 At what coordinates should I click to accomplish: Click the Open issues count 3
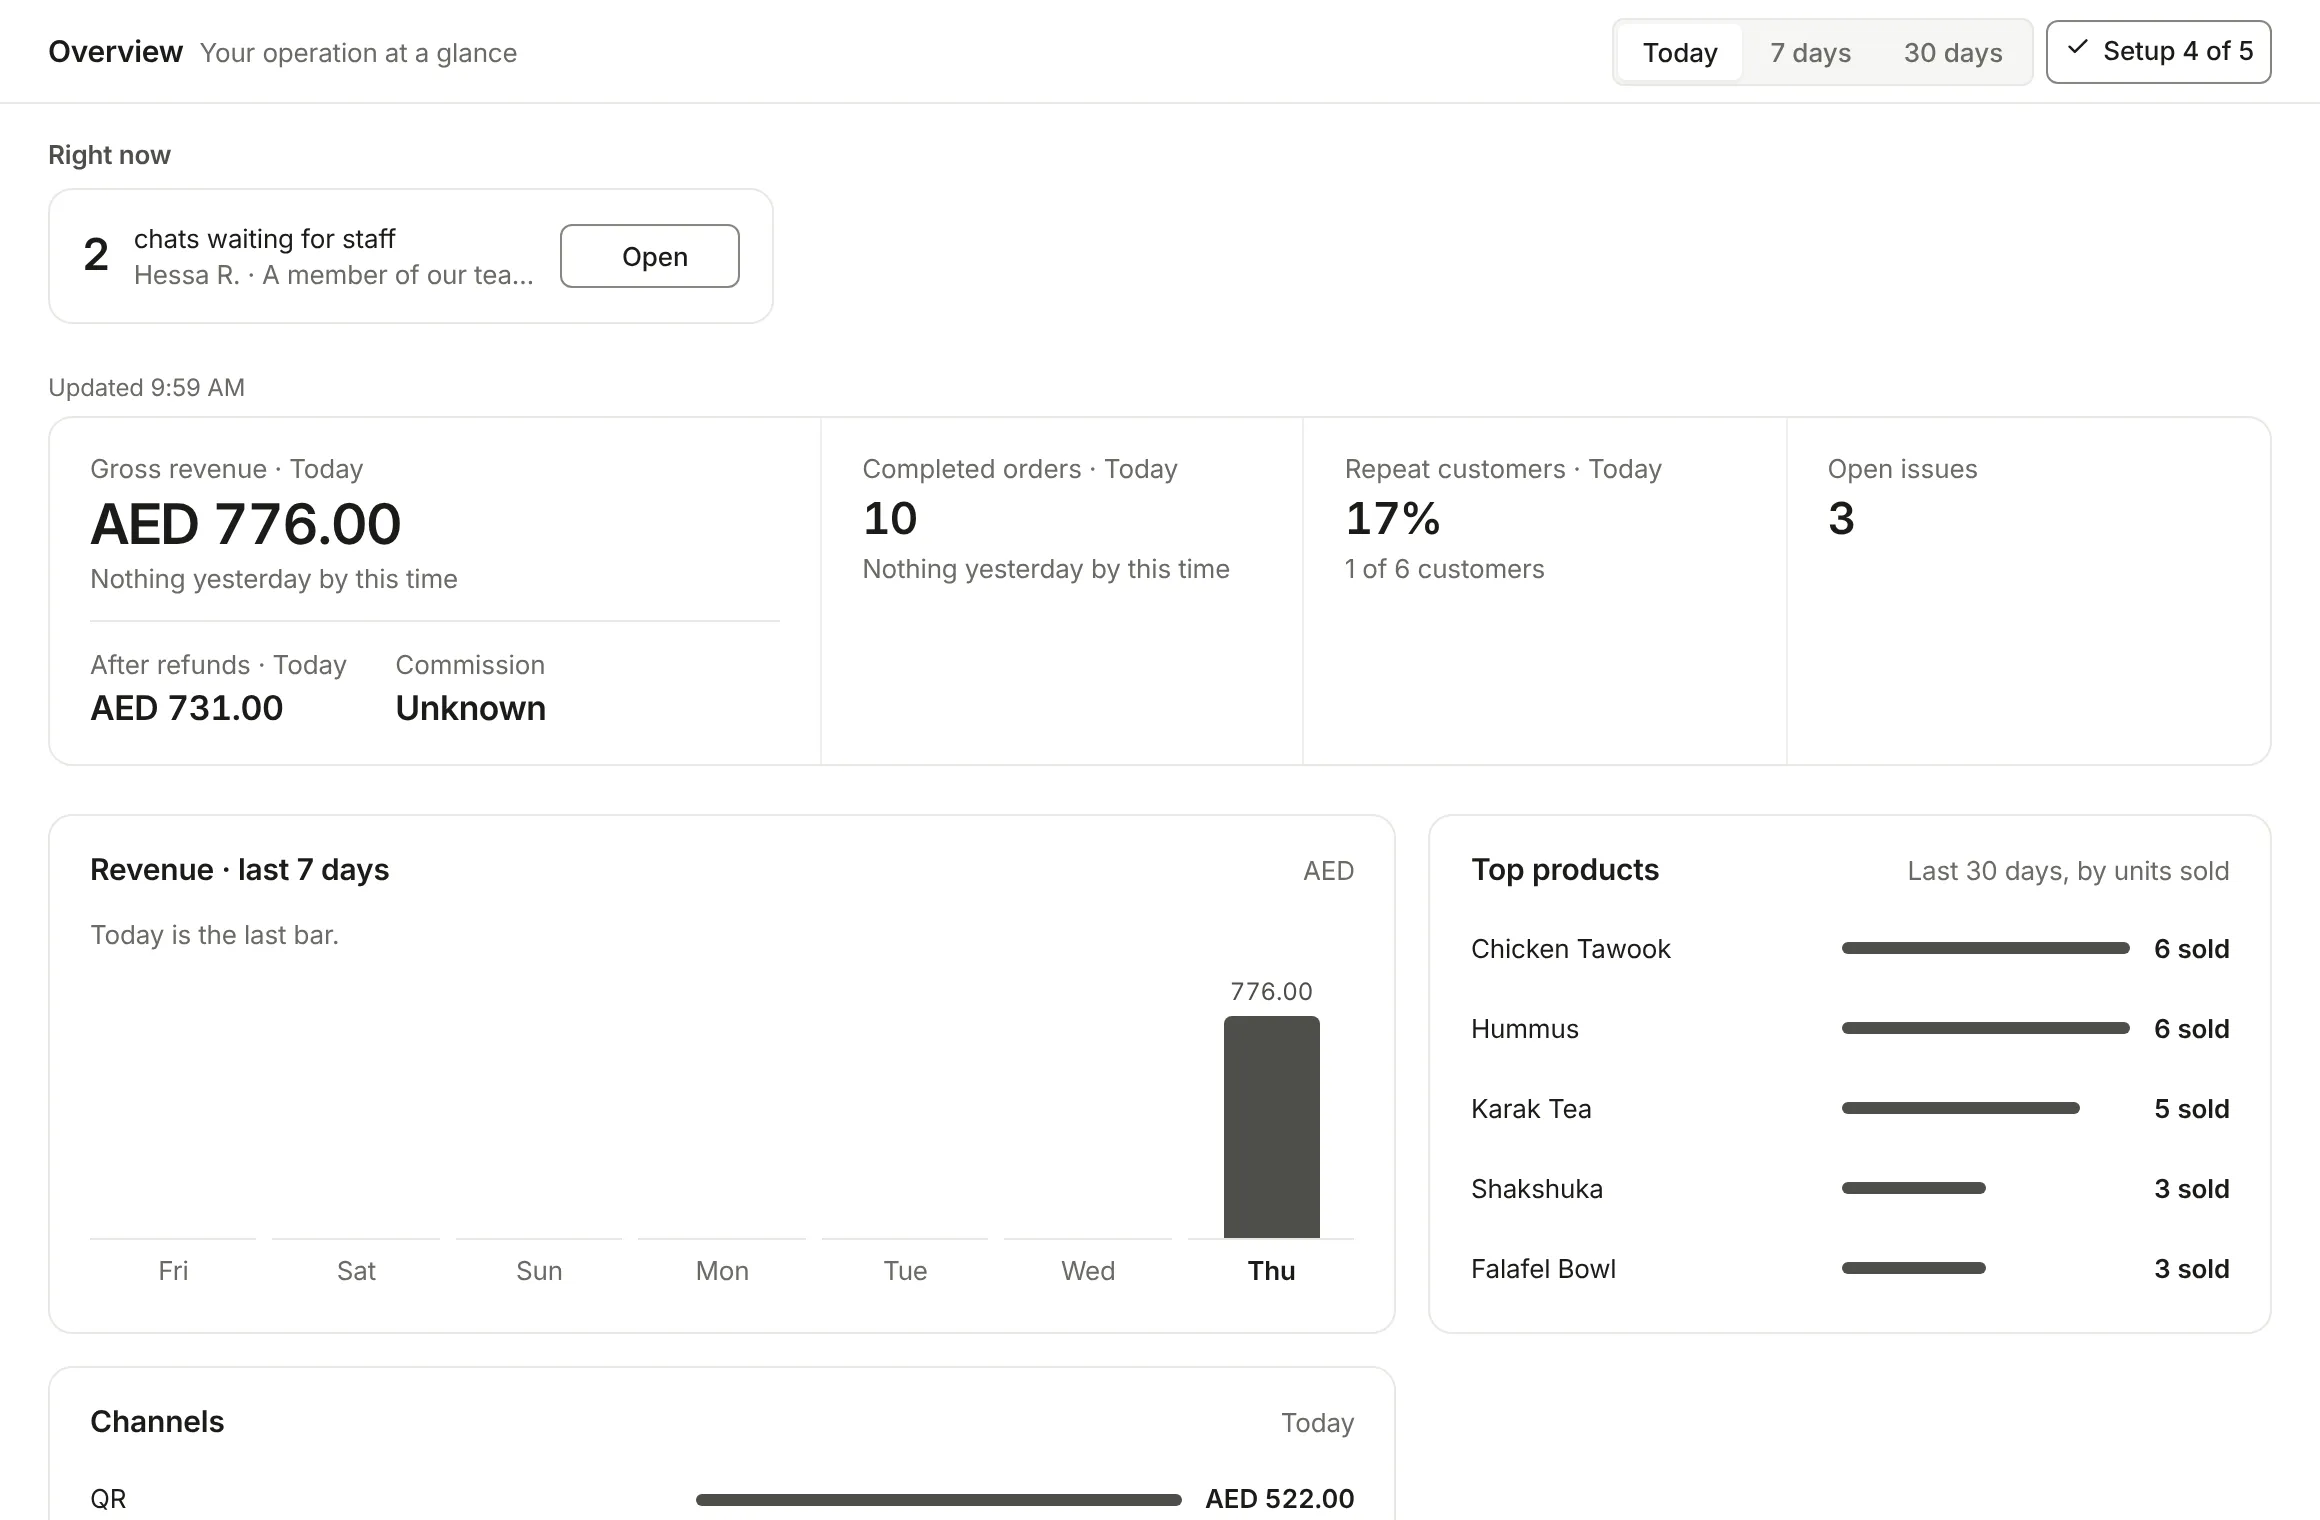1841,518
